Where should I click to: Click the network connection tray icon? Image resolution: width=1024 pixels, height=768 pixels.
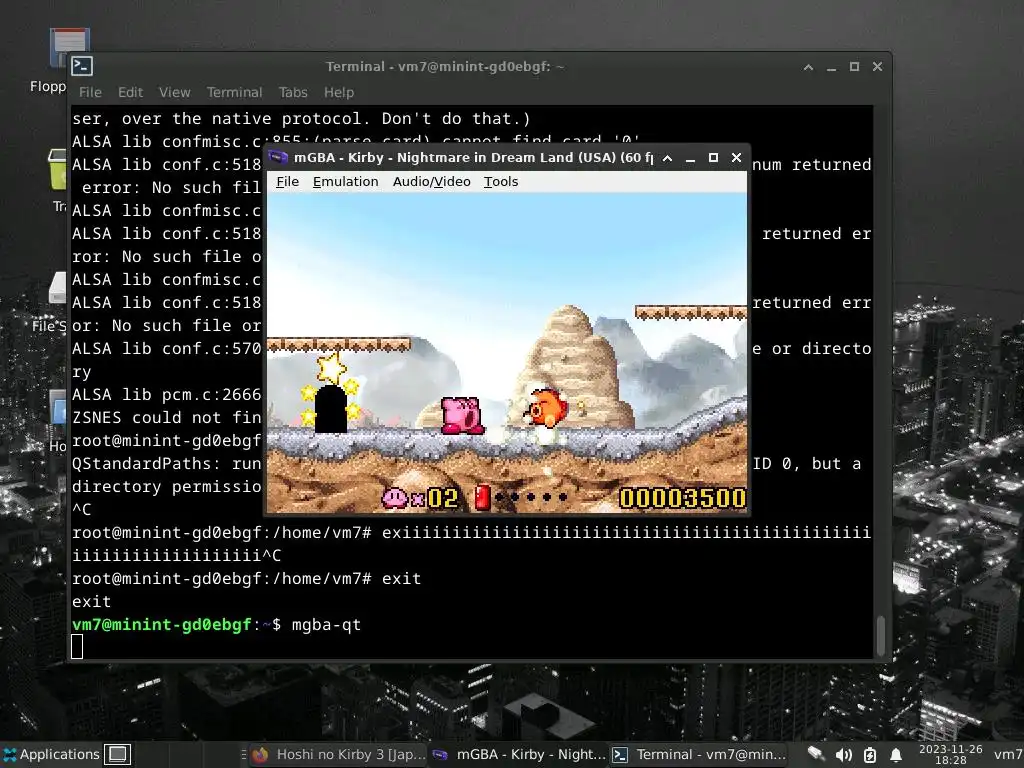click(816, 754)
